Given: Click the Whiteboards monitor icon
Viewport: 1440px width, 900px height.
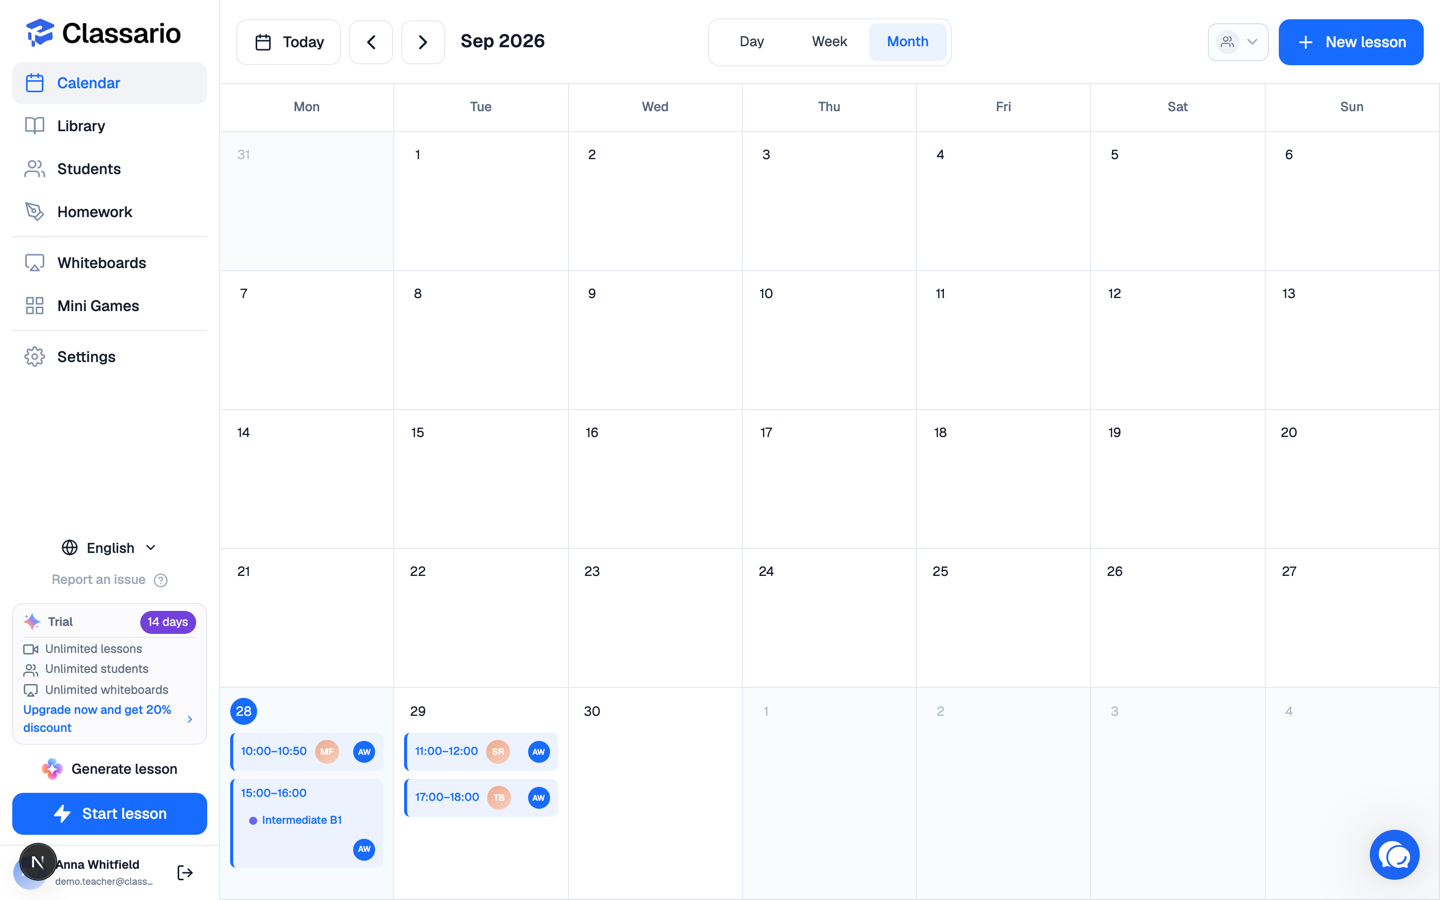Looking at the screenshot, I should tap(34, 263).
